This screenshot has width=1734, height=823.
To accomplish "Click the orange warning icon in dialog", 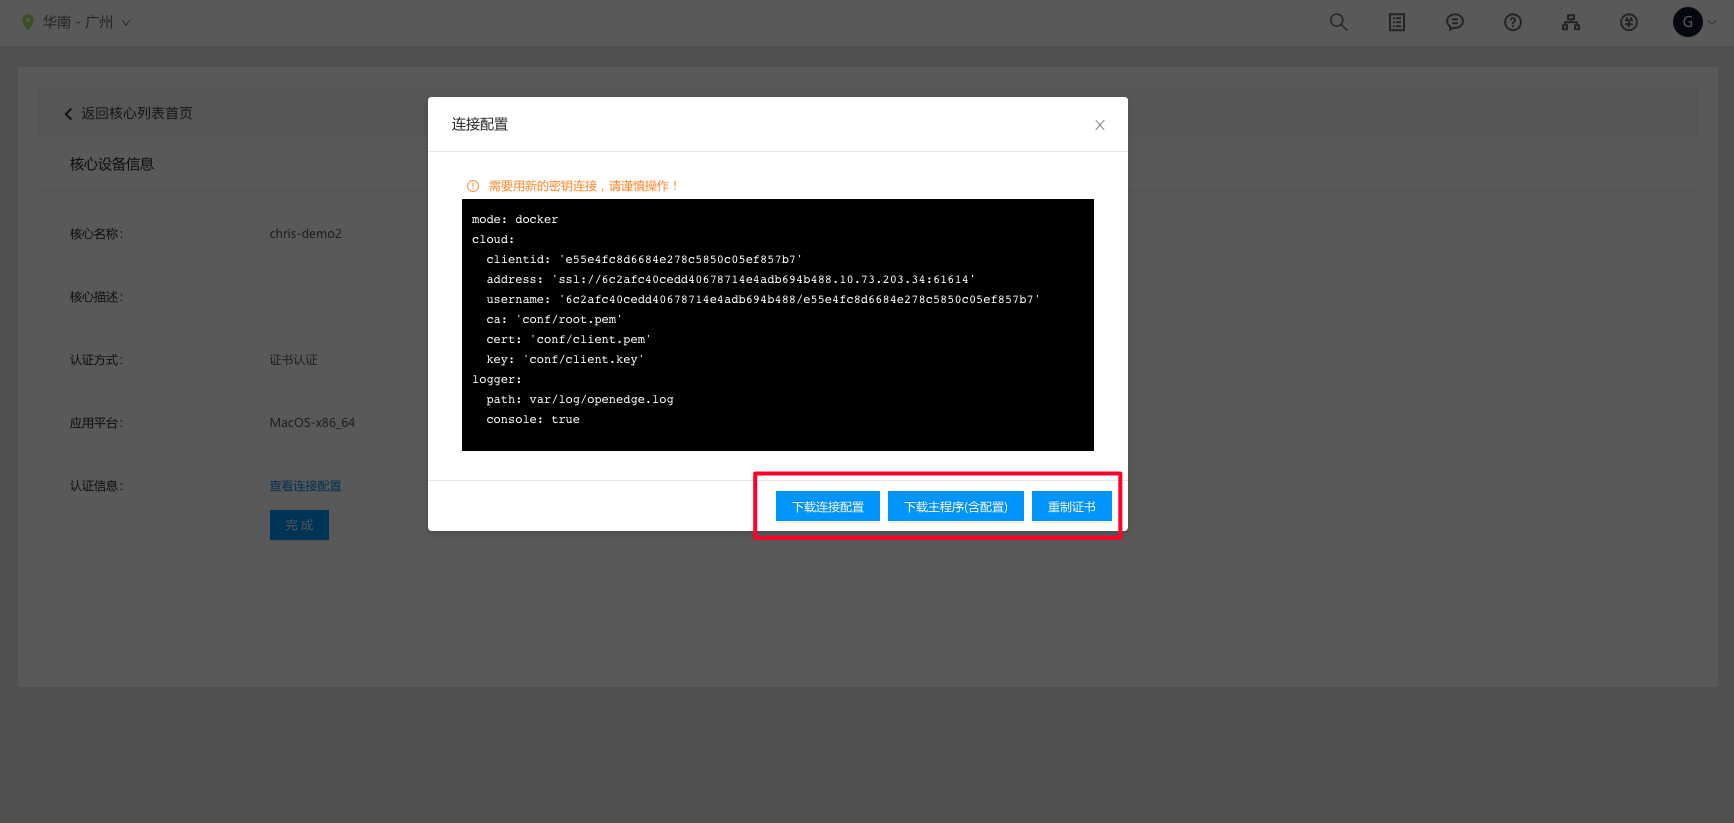I will pyautogui.click(x=473, y=186).
